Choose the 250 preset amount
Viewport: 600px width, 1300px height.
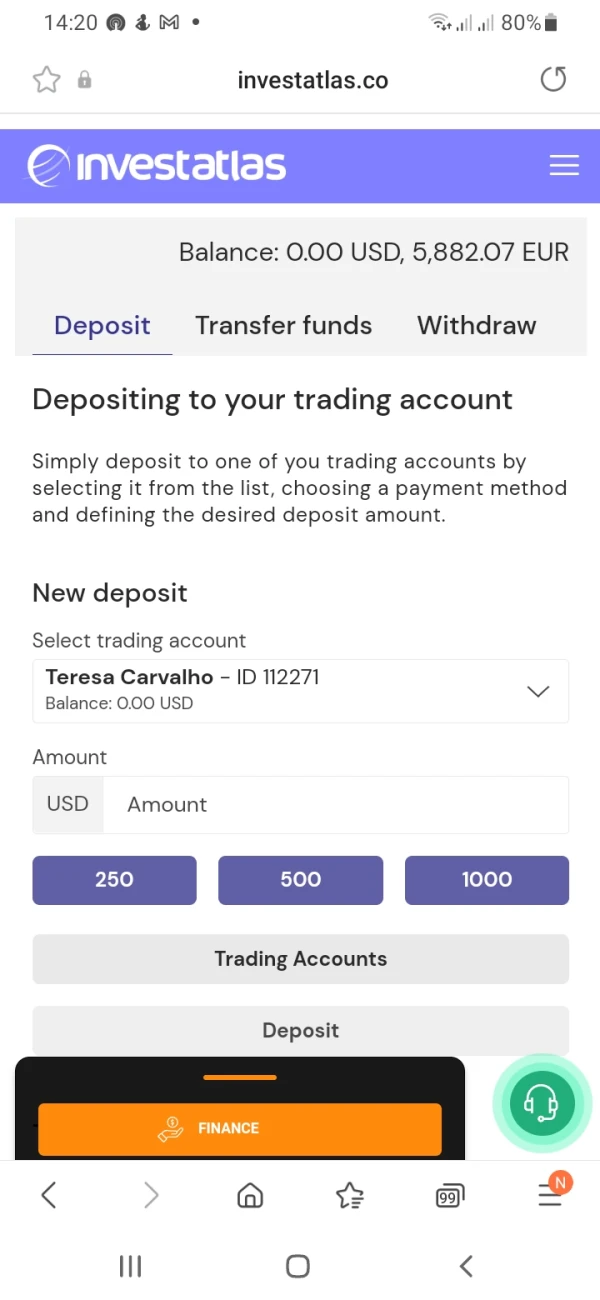[x=114, y=880]
